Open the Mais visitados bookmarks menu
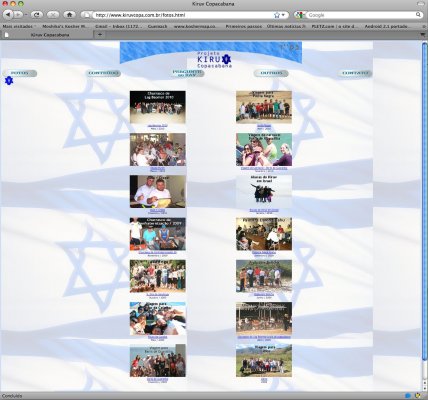 pos(19,26)
